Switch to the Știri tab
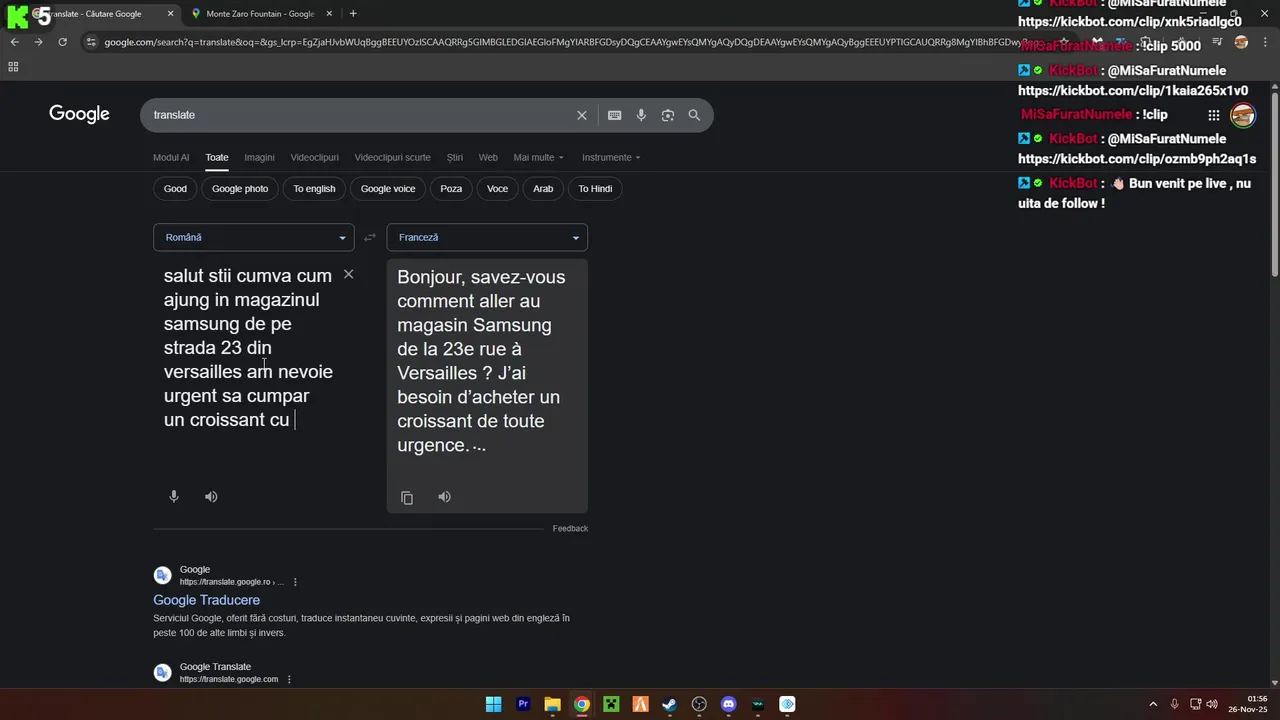 click(x=455, y=157)
